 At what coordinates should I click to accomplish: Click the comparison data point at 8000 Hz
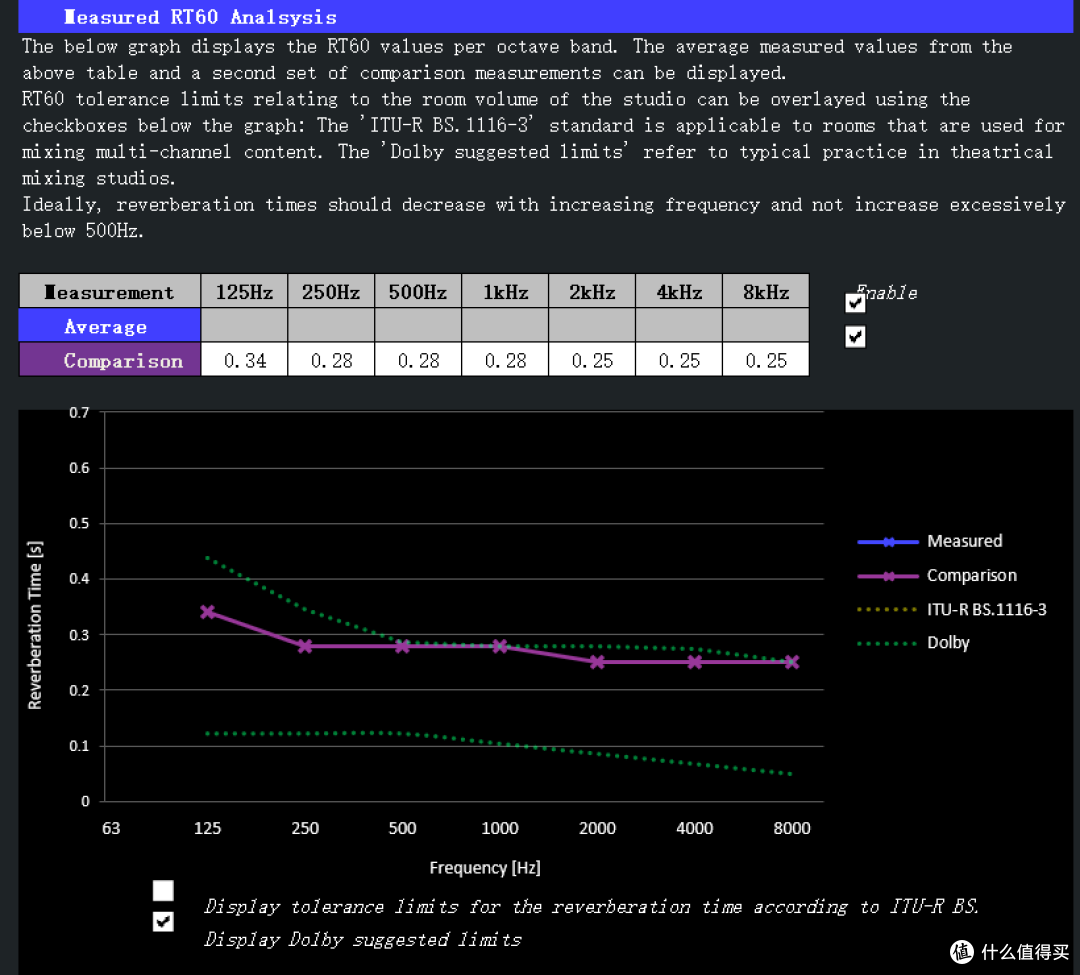point(791,662)
